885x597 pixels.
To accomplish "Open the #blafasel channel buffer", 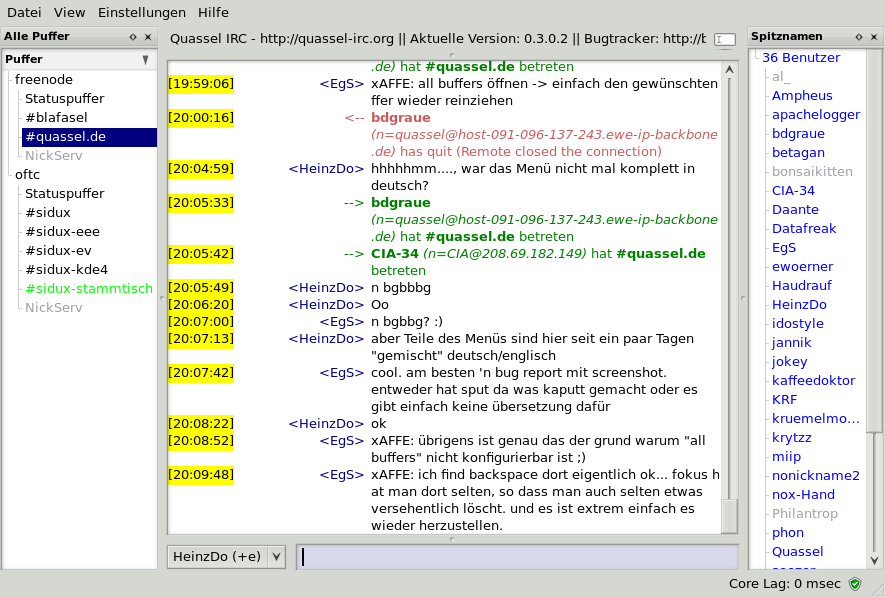I will click(x=56, y=117).
